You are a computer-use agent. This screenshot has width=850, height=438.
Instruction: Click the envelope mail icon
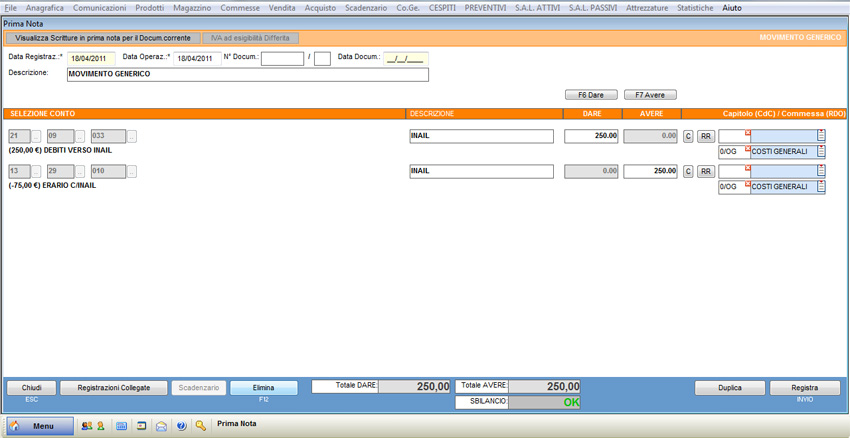[x=161, y=425]
